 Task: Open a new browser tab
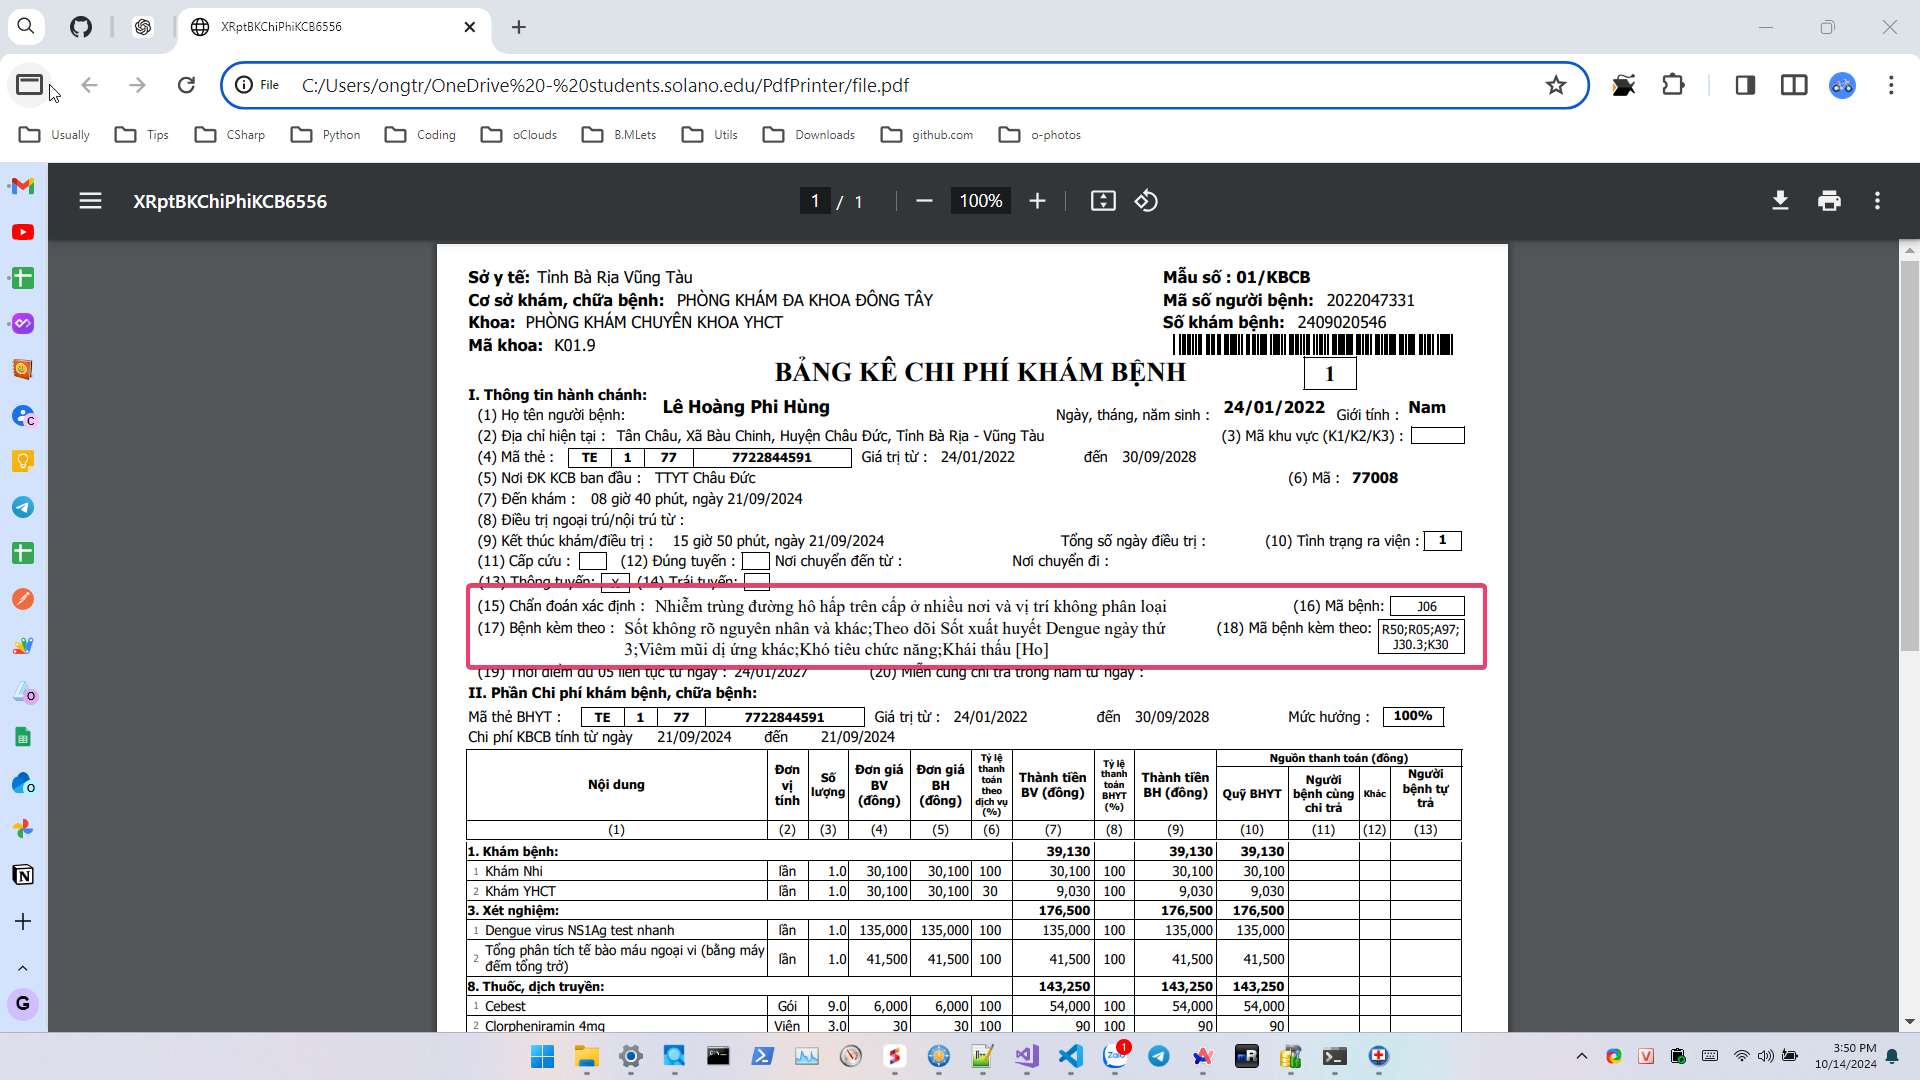pos(518,27)
